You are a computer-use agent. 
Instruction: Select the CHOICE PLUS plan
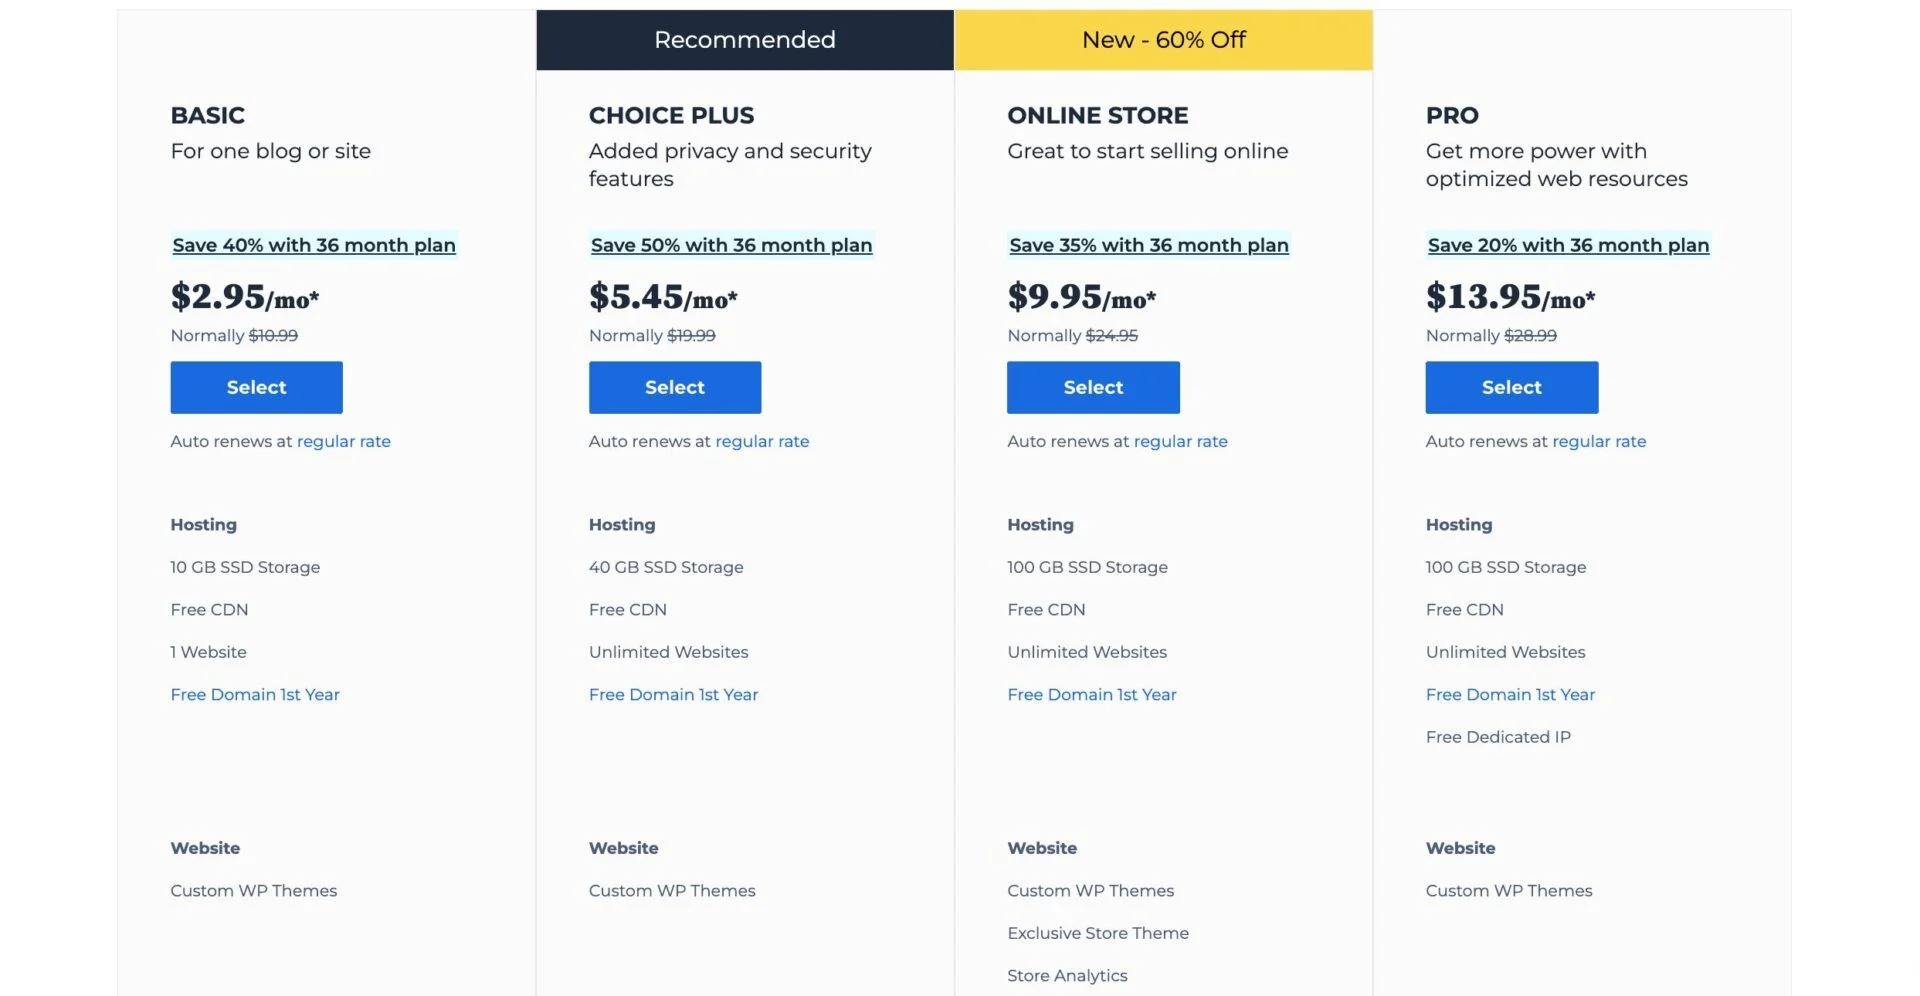[674, 387]
